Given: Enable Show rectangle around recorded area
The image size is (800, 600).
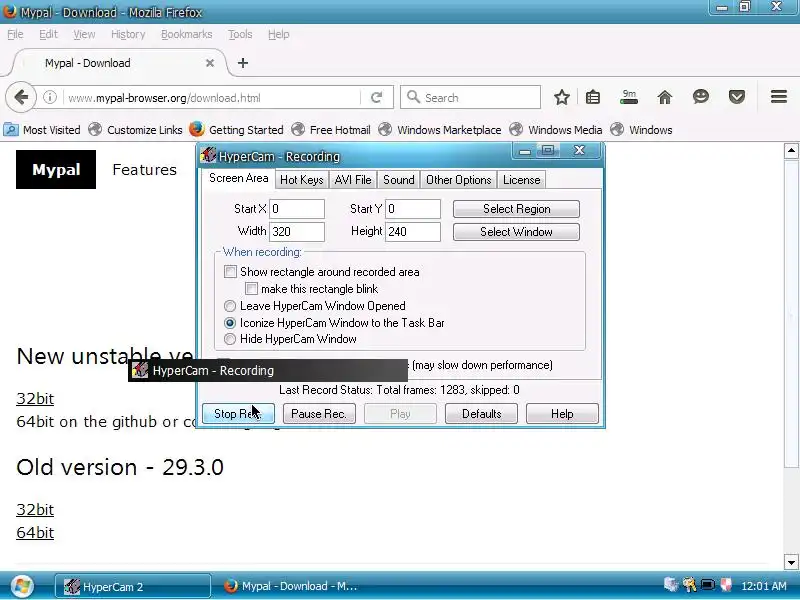Looking at the screenshot, I should tap(231, 271).
